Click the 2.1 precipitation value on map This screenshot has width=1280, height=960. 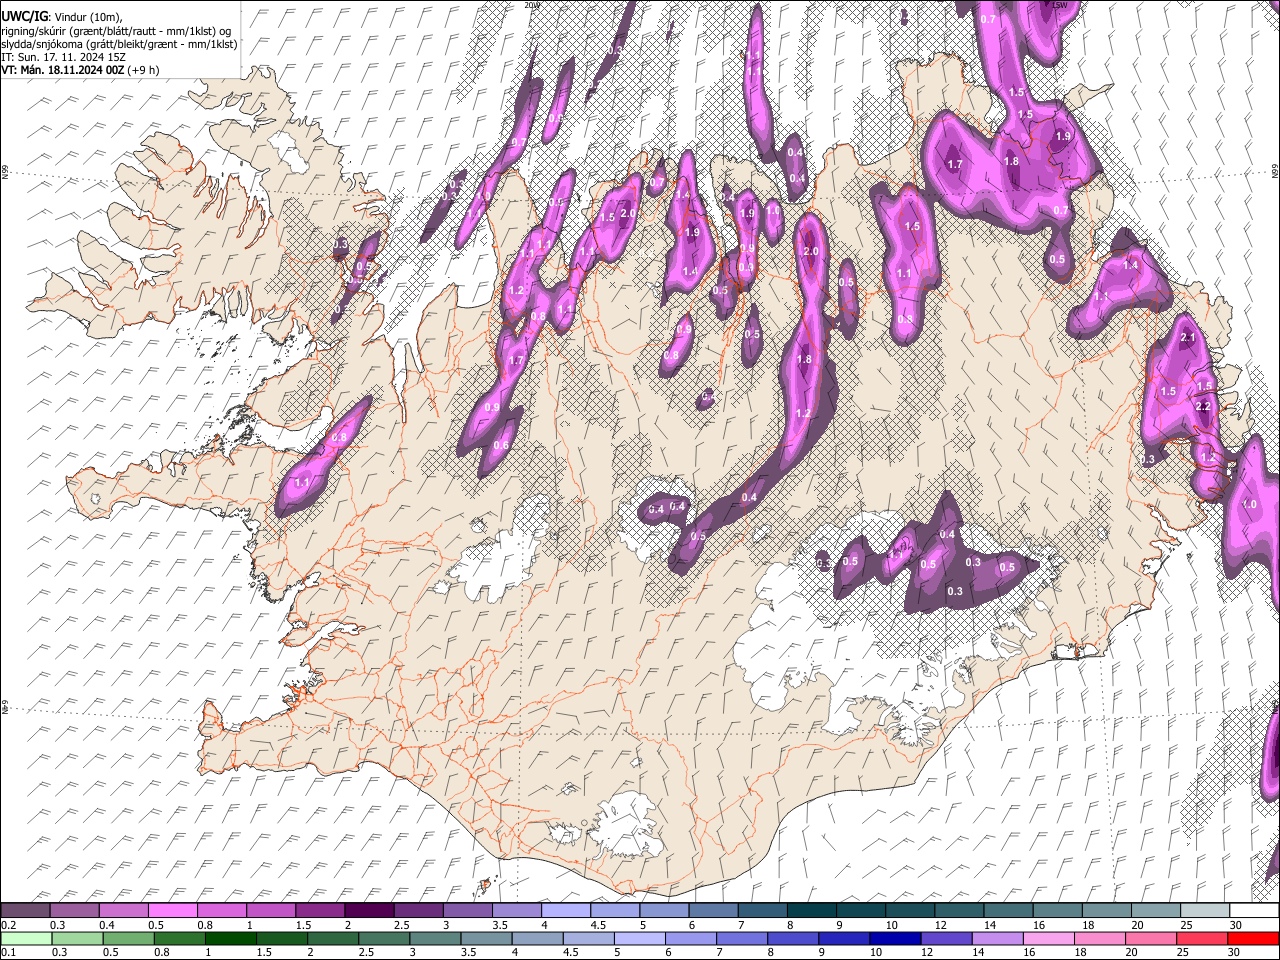[1188, 339]
